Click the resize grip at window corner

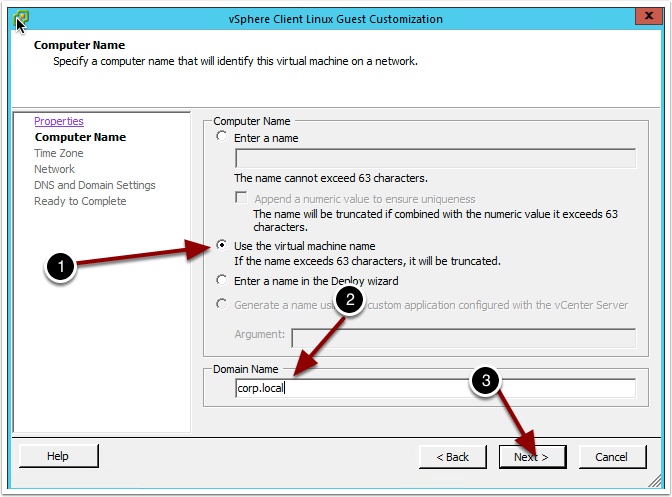point(654,481)
